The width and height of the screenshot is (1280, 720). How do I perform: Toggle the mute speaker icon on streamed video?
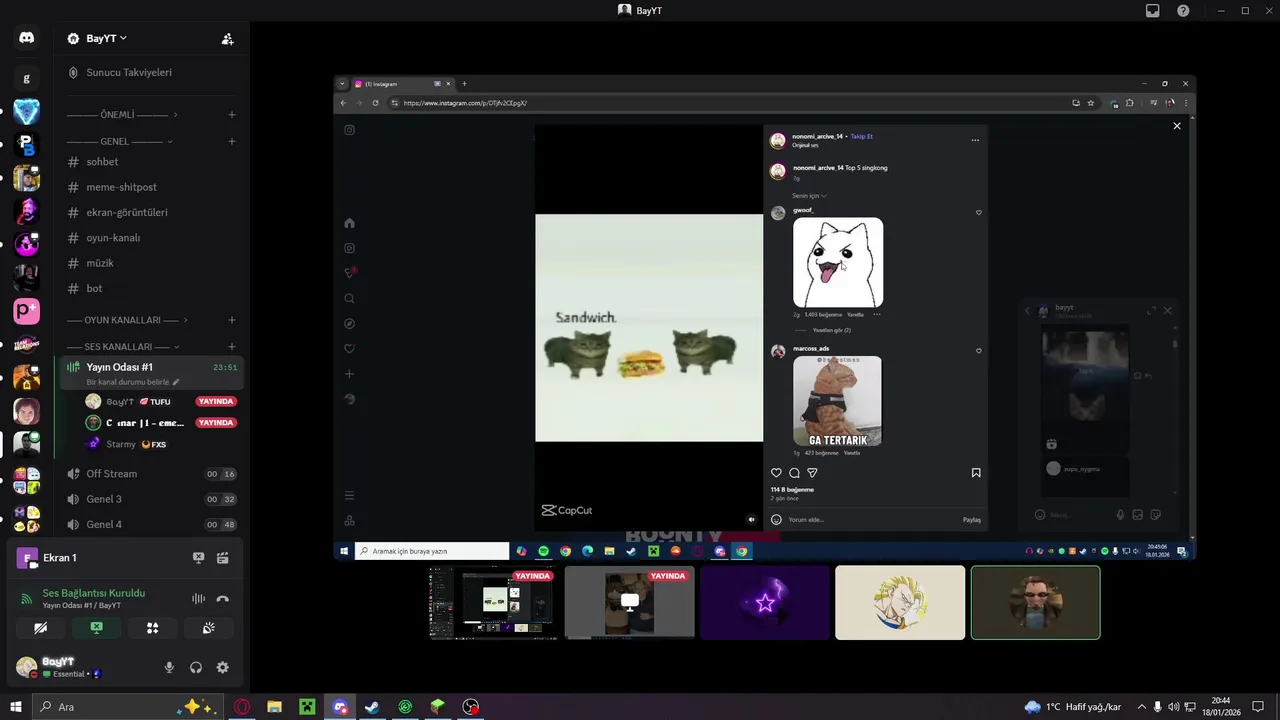[x=751, y=519]
